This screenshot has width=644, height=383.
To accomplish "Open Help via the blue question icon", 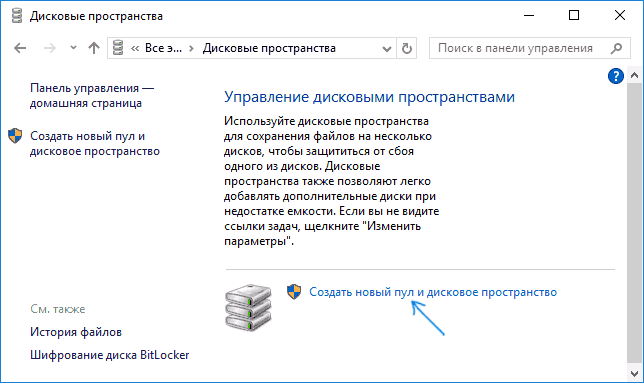I will 616,76.
